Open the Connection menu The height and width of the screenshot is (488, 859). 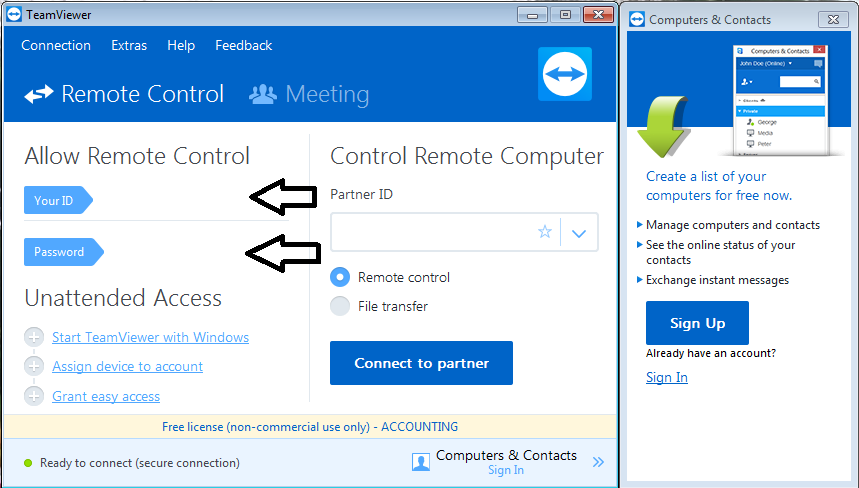[56, 45]
